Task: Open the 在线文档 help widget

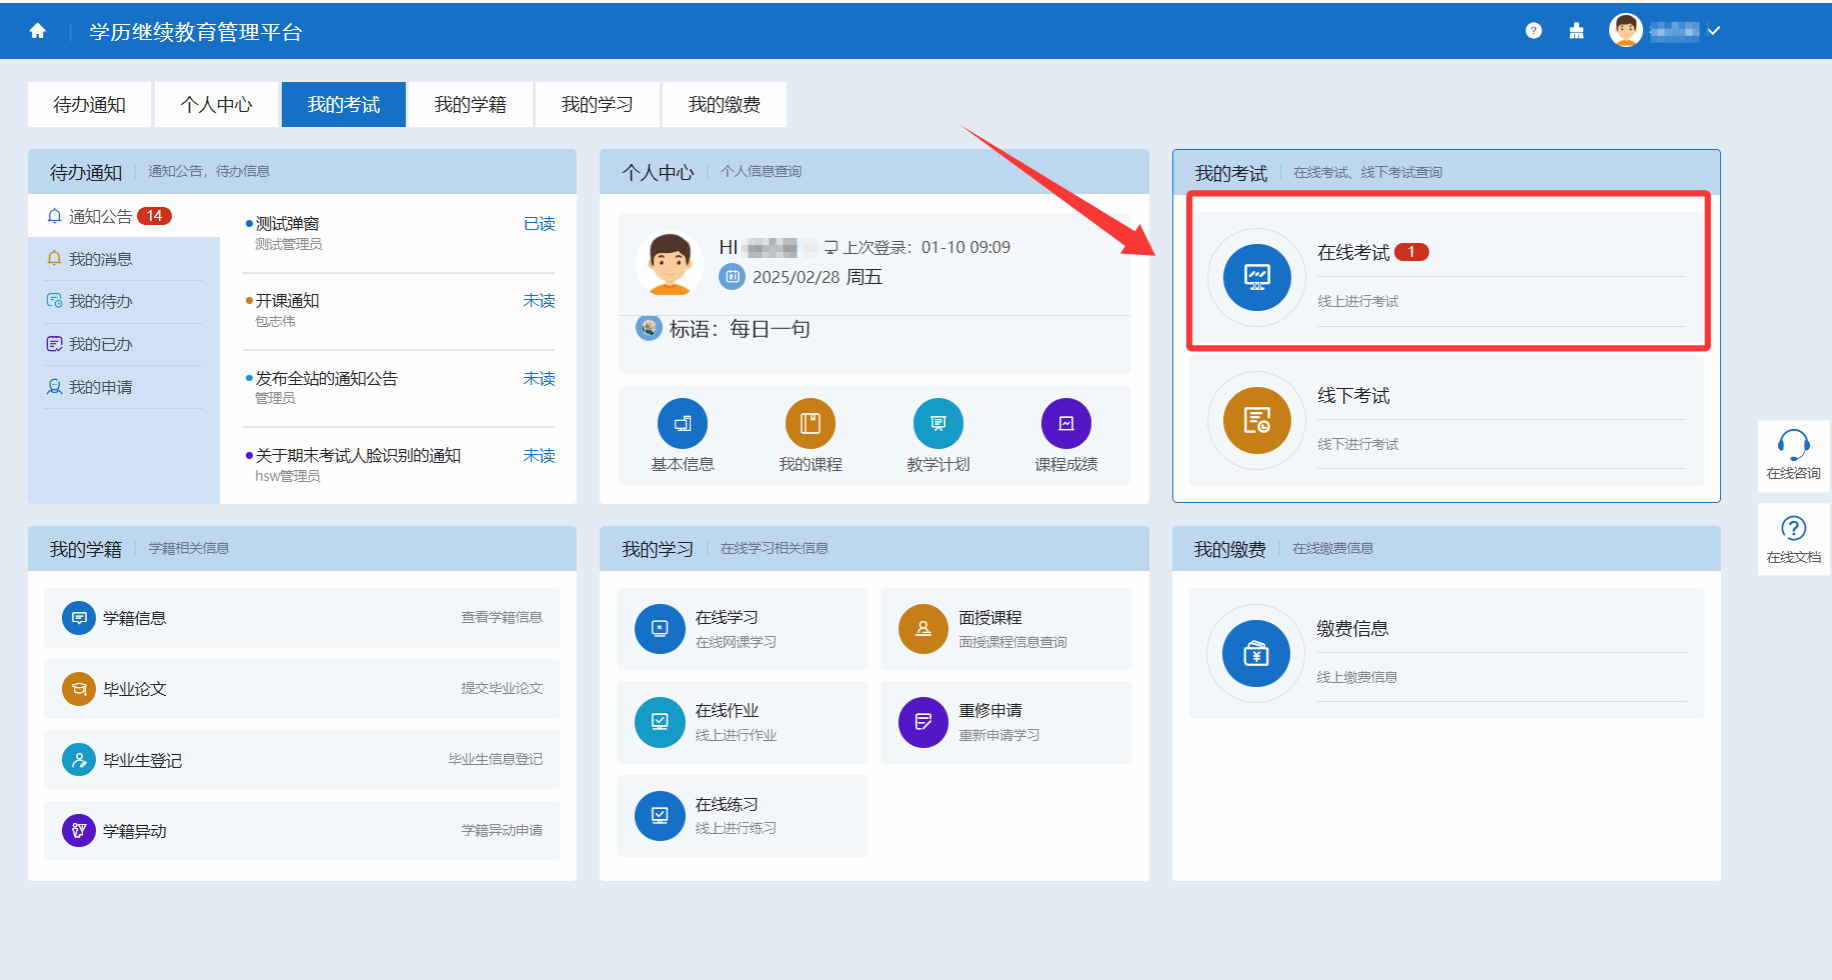Action: click(x=1793, y=538)
